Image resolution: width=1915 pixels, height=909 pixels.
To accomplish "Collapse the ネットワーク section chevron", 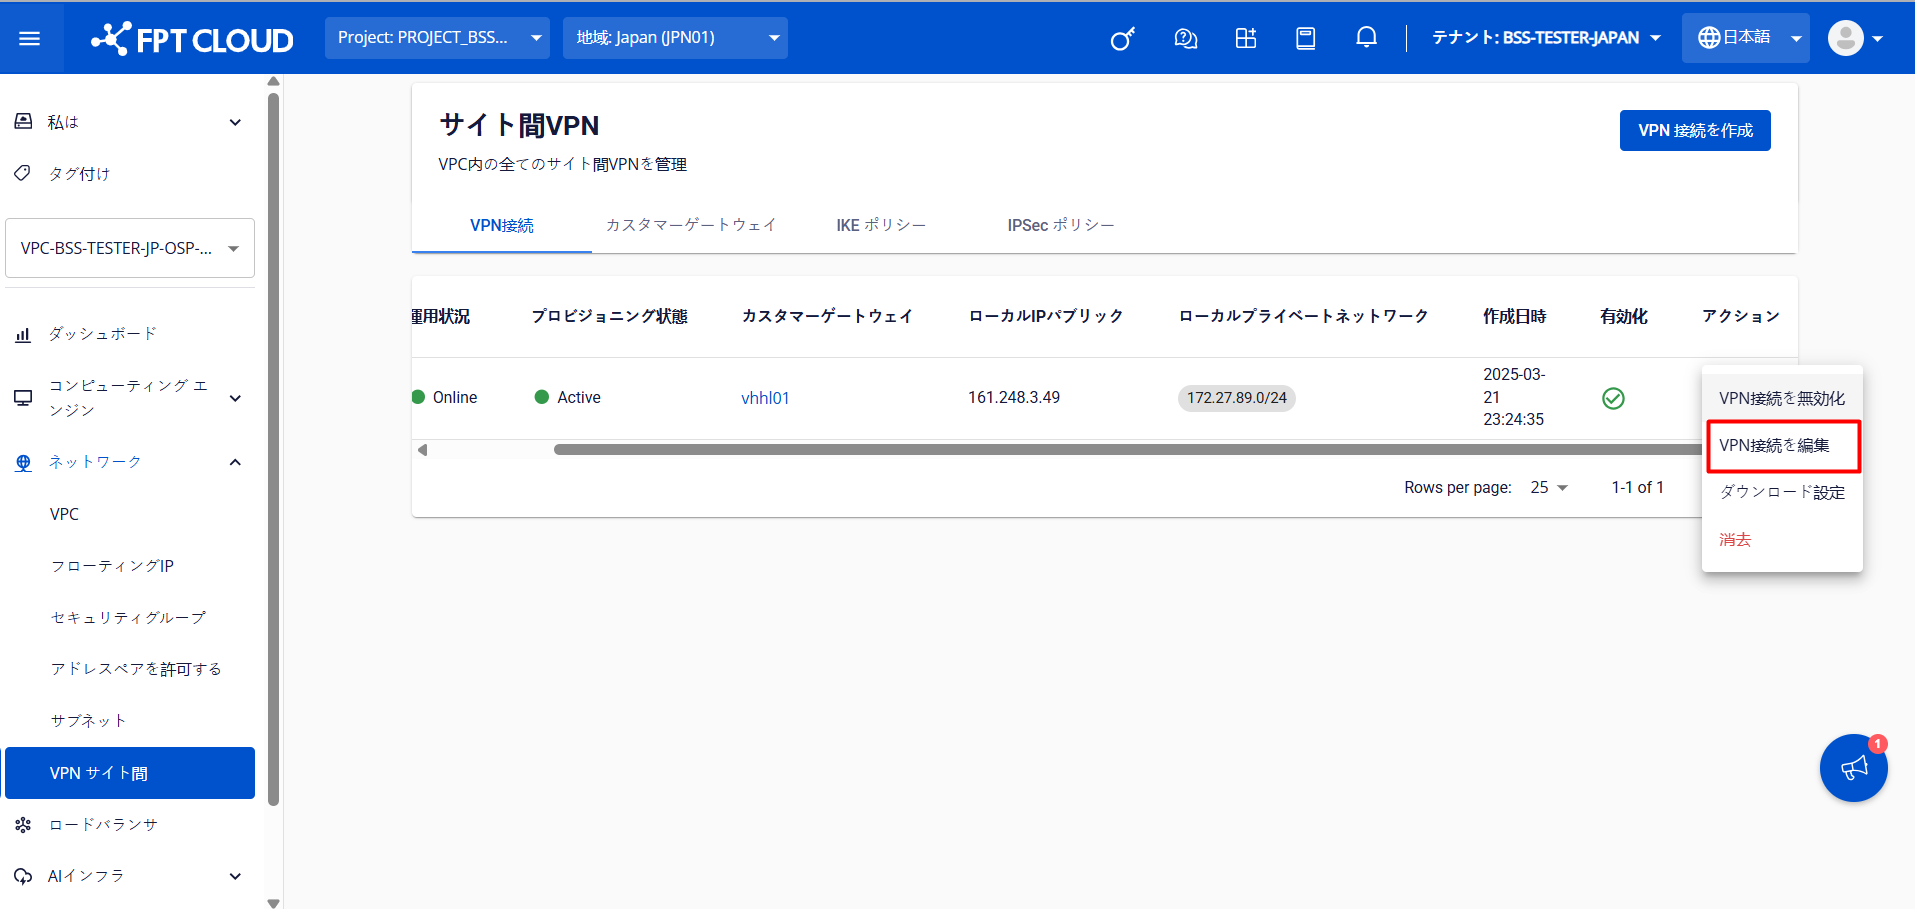I will pos(235,462).
